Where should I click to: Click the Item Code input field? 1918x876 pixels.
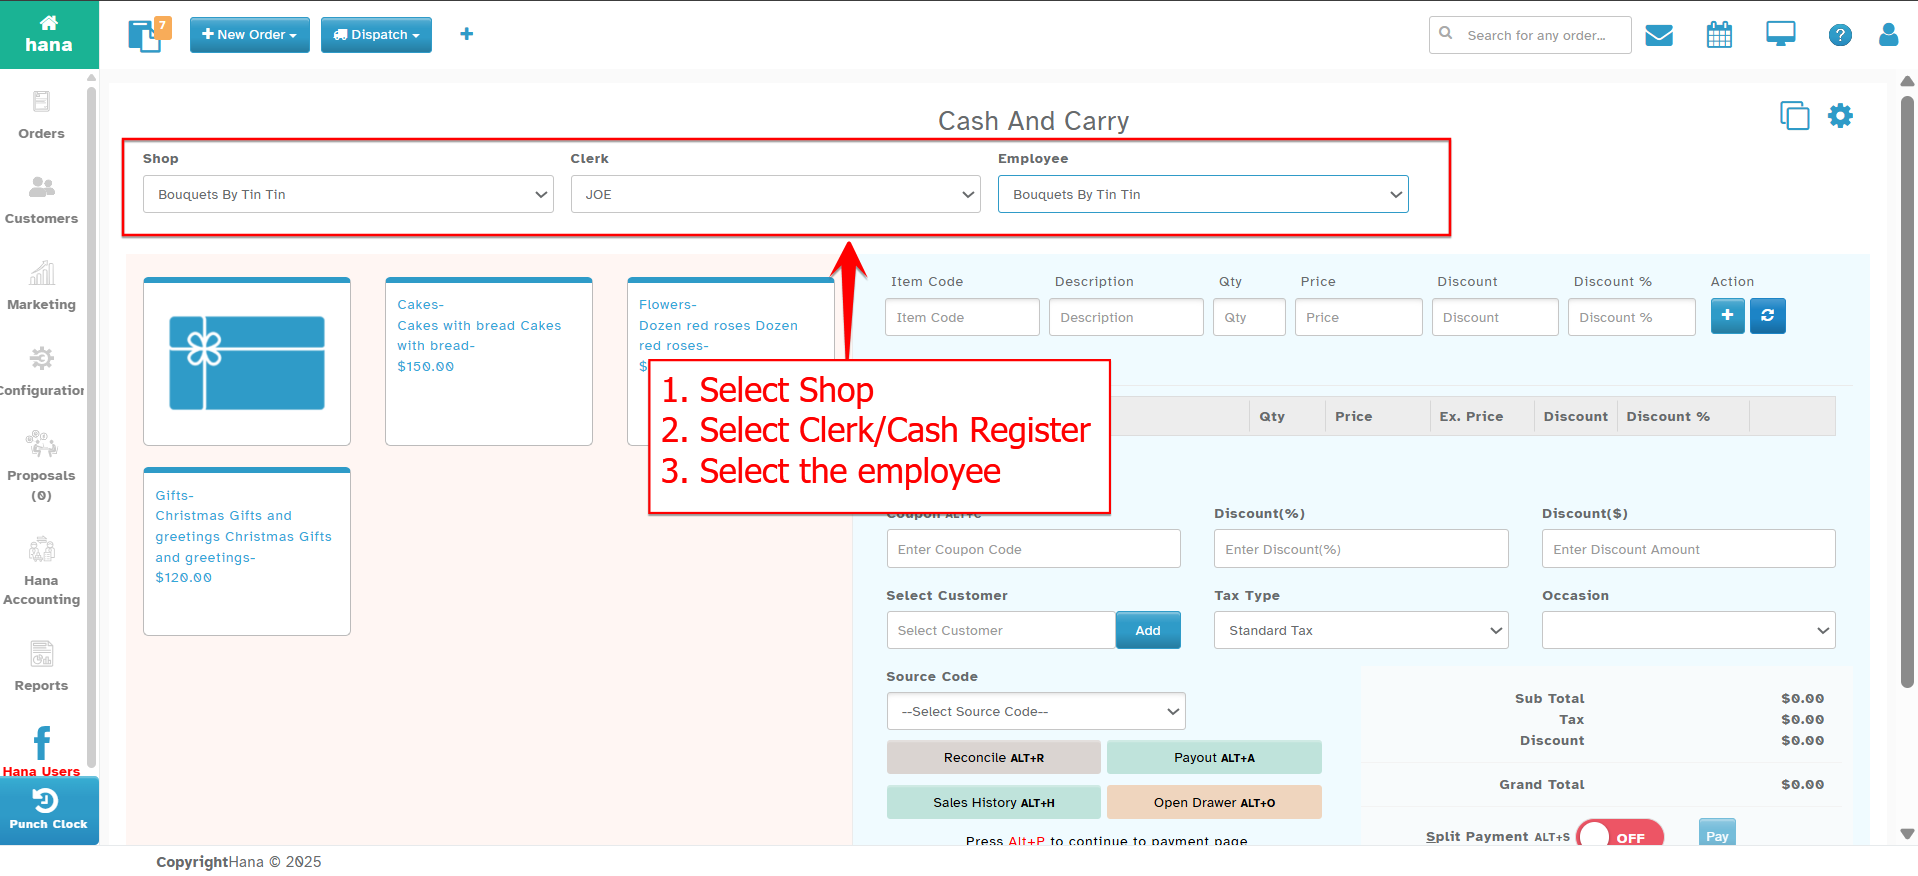tap(962, 317)
